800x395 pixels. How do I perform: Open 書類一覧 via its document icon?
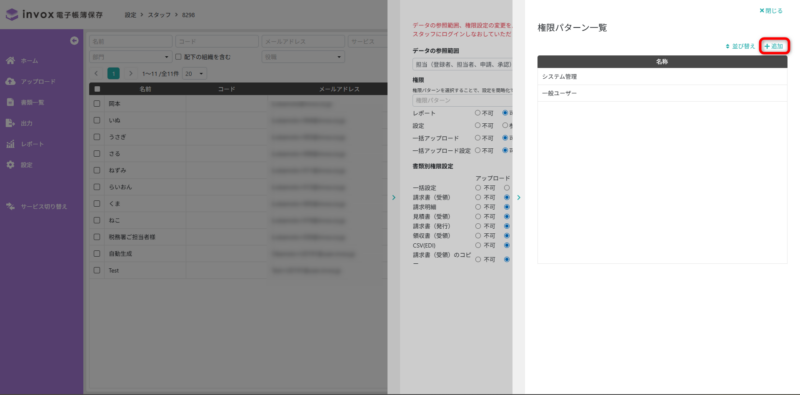(x=10, y=102)
